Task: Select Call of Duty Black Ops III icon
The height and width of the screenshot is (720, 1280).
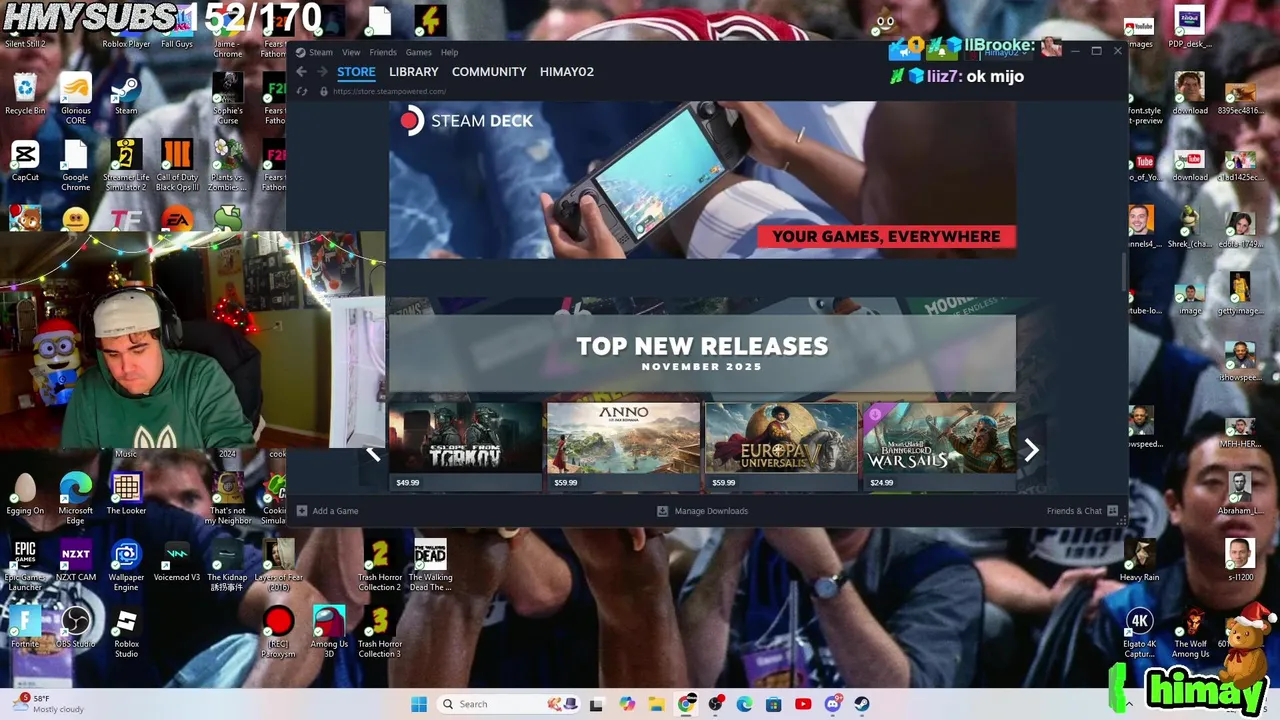Action: 177,165
